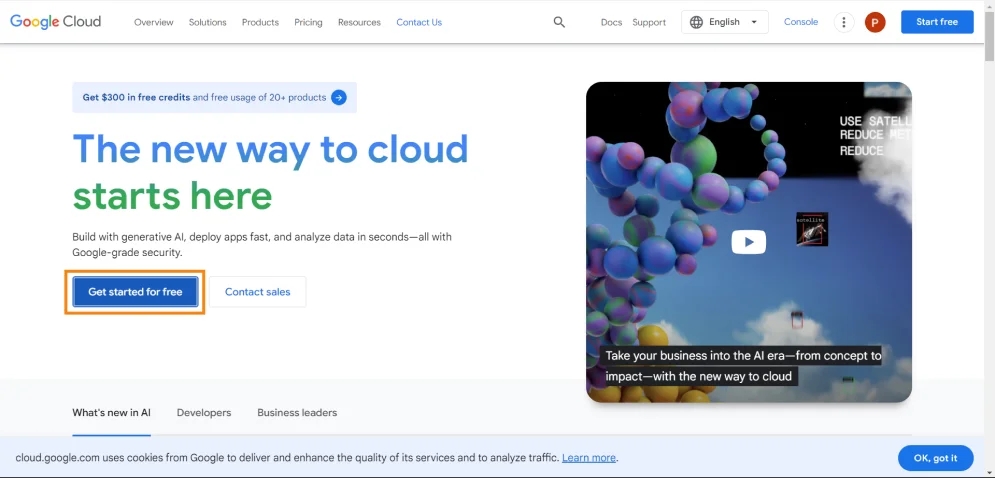The height and width of the screenshot is (478, 995).
Task: Open the profile avatar P
Action: tap(874, 22)
